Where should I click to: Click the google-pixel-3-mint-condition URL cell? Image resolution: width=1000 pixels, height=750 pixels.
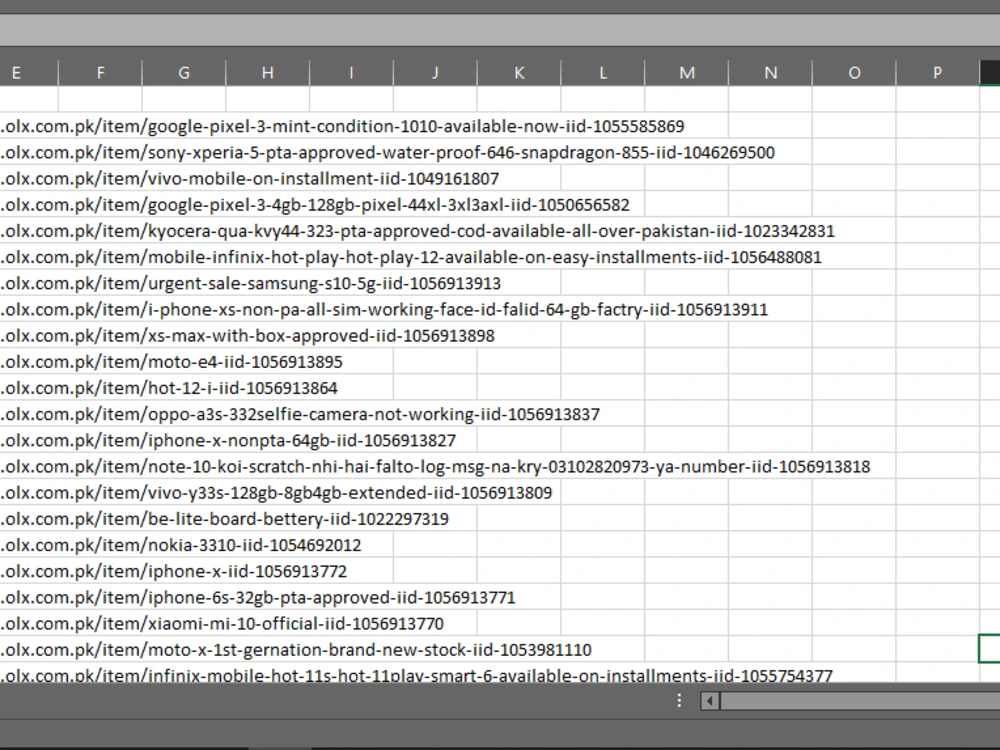tap(342, 126)
